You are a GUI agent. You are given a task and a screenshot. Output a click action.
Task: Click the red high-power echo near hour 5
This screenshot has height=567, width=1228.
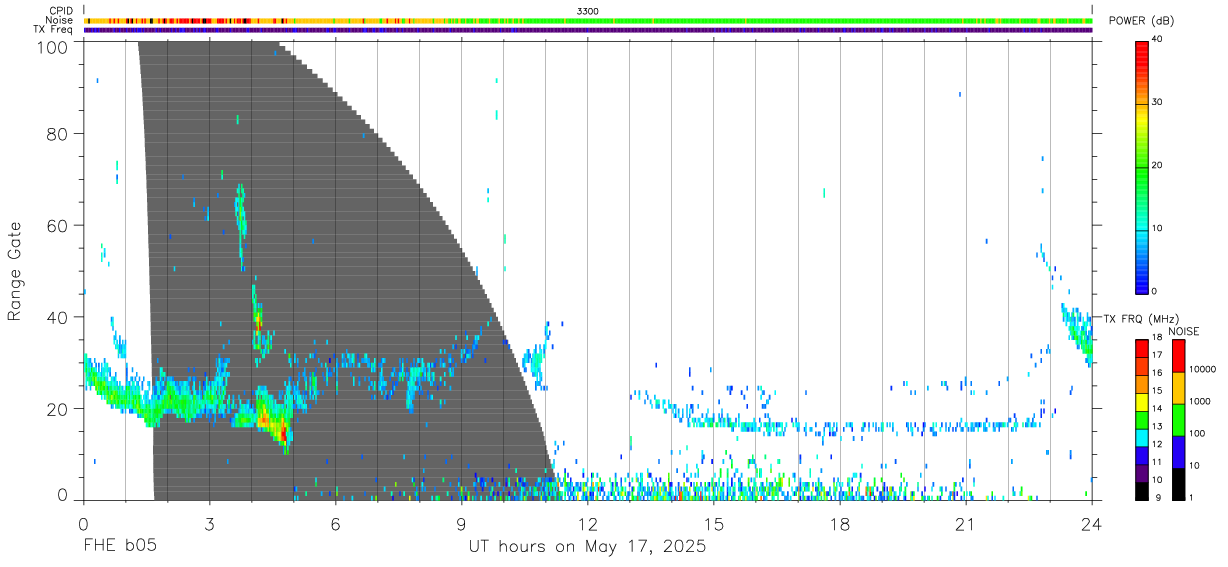283,434
